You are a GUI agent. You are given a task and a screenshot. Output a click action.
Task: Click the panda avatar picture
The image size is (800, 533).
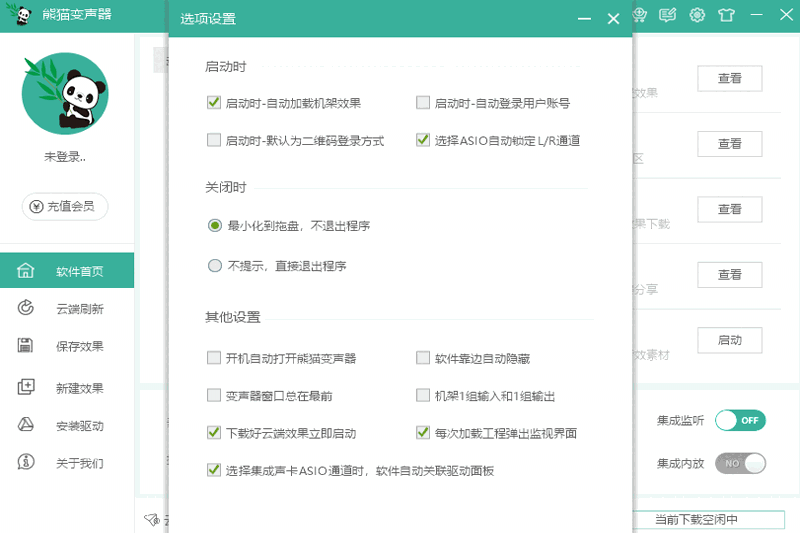pyautogui.click(x=66, y=94)
